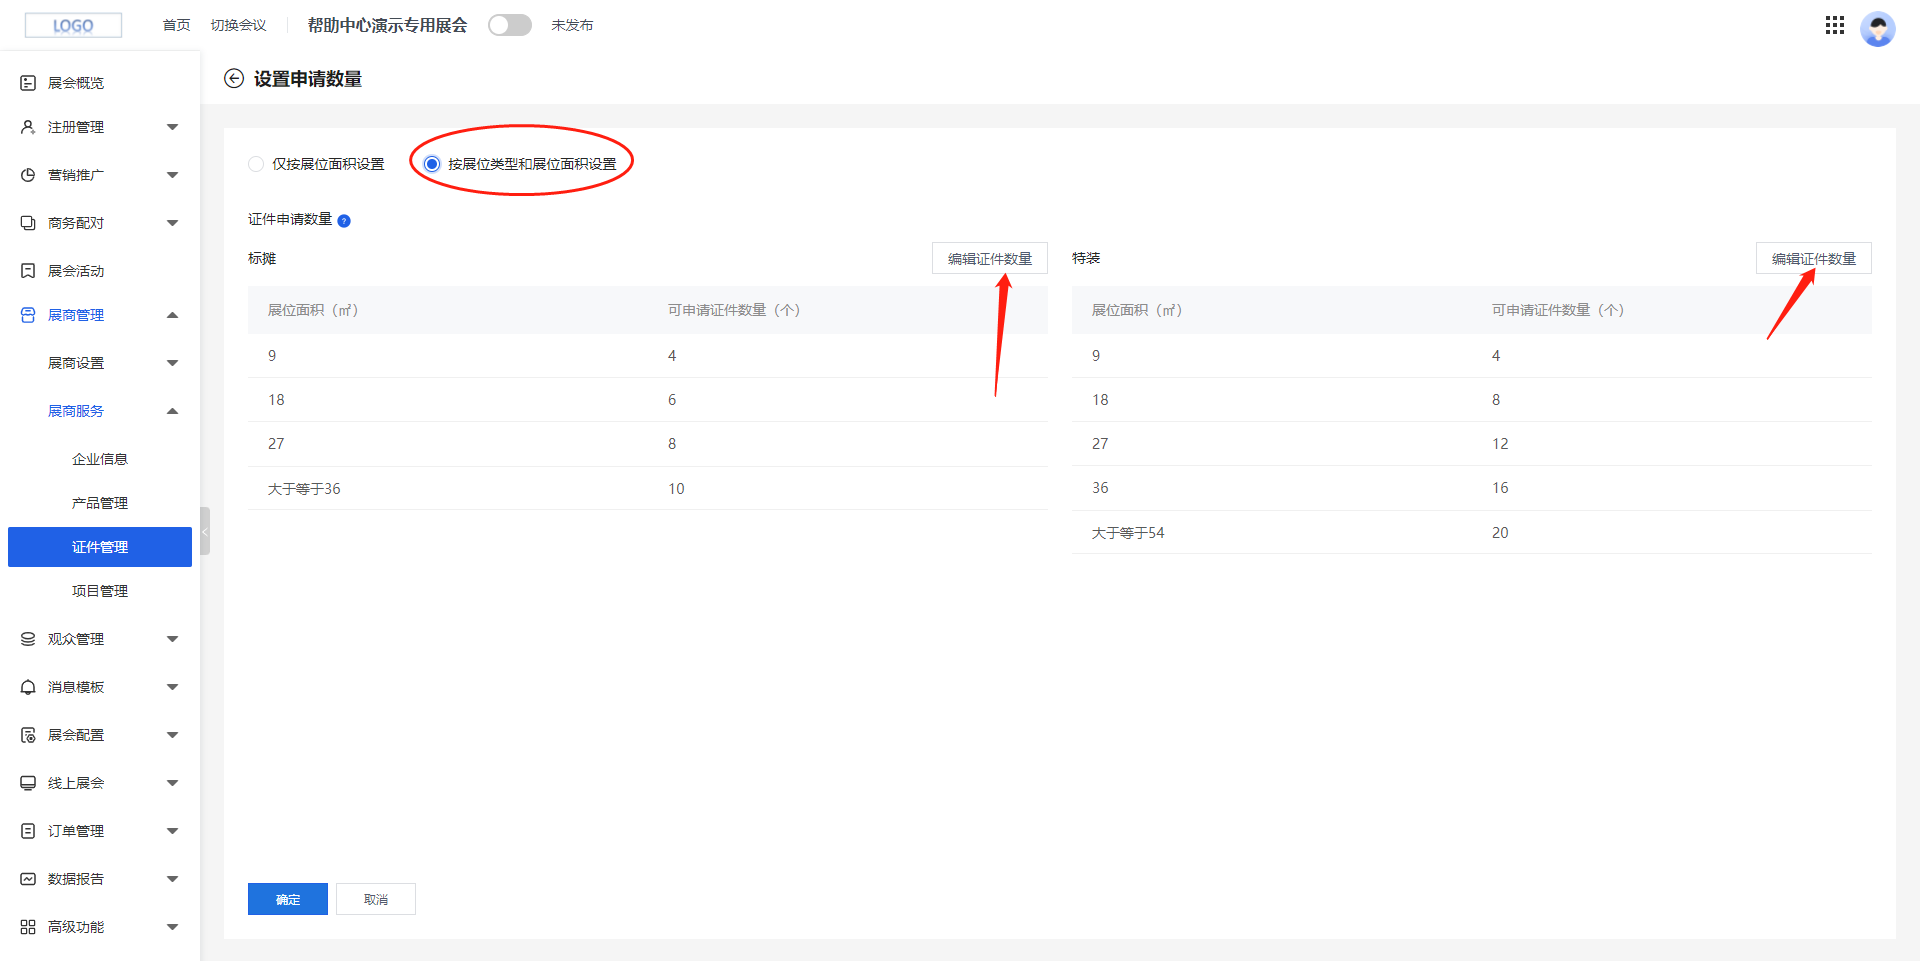The image size is (1920, 961).
Task: Open the apps grid icon
Action: click(1834, 25)
